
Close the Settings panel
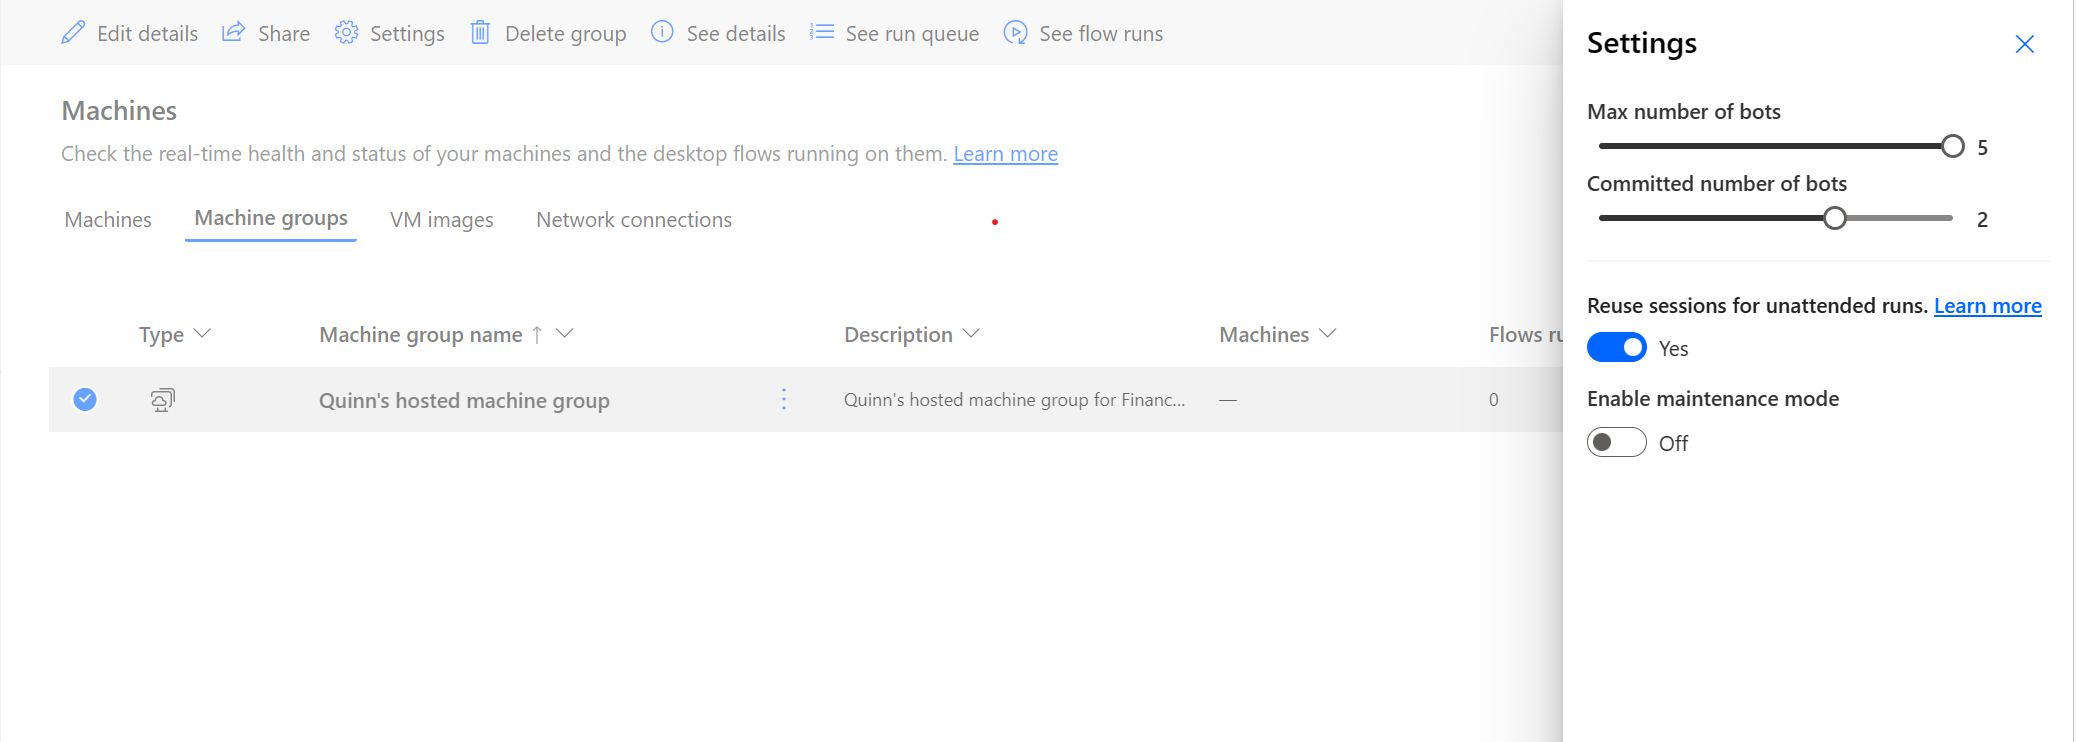click(2025, 44)
